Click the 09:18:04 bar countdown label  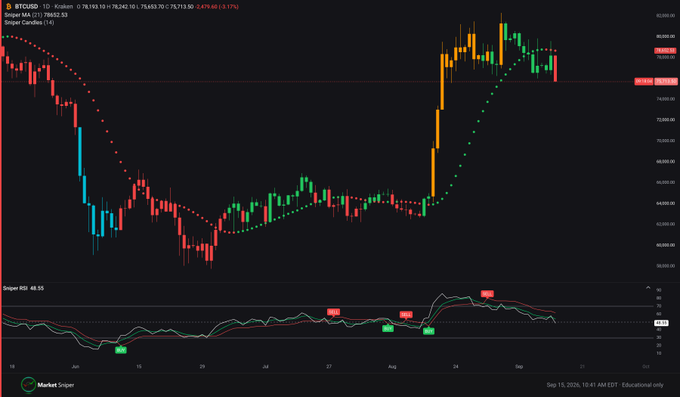[644, 81]
